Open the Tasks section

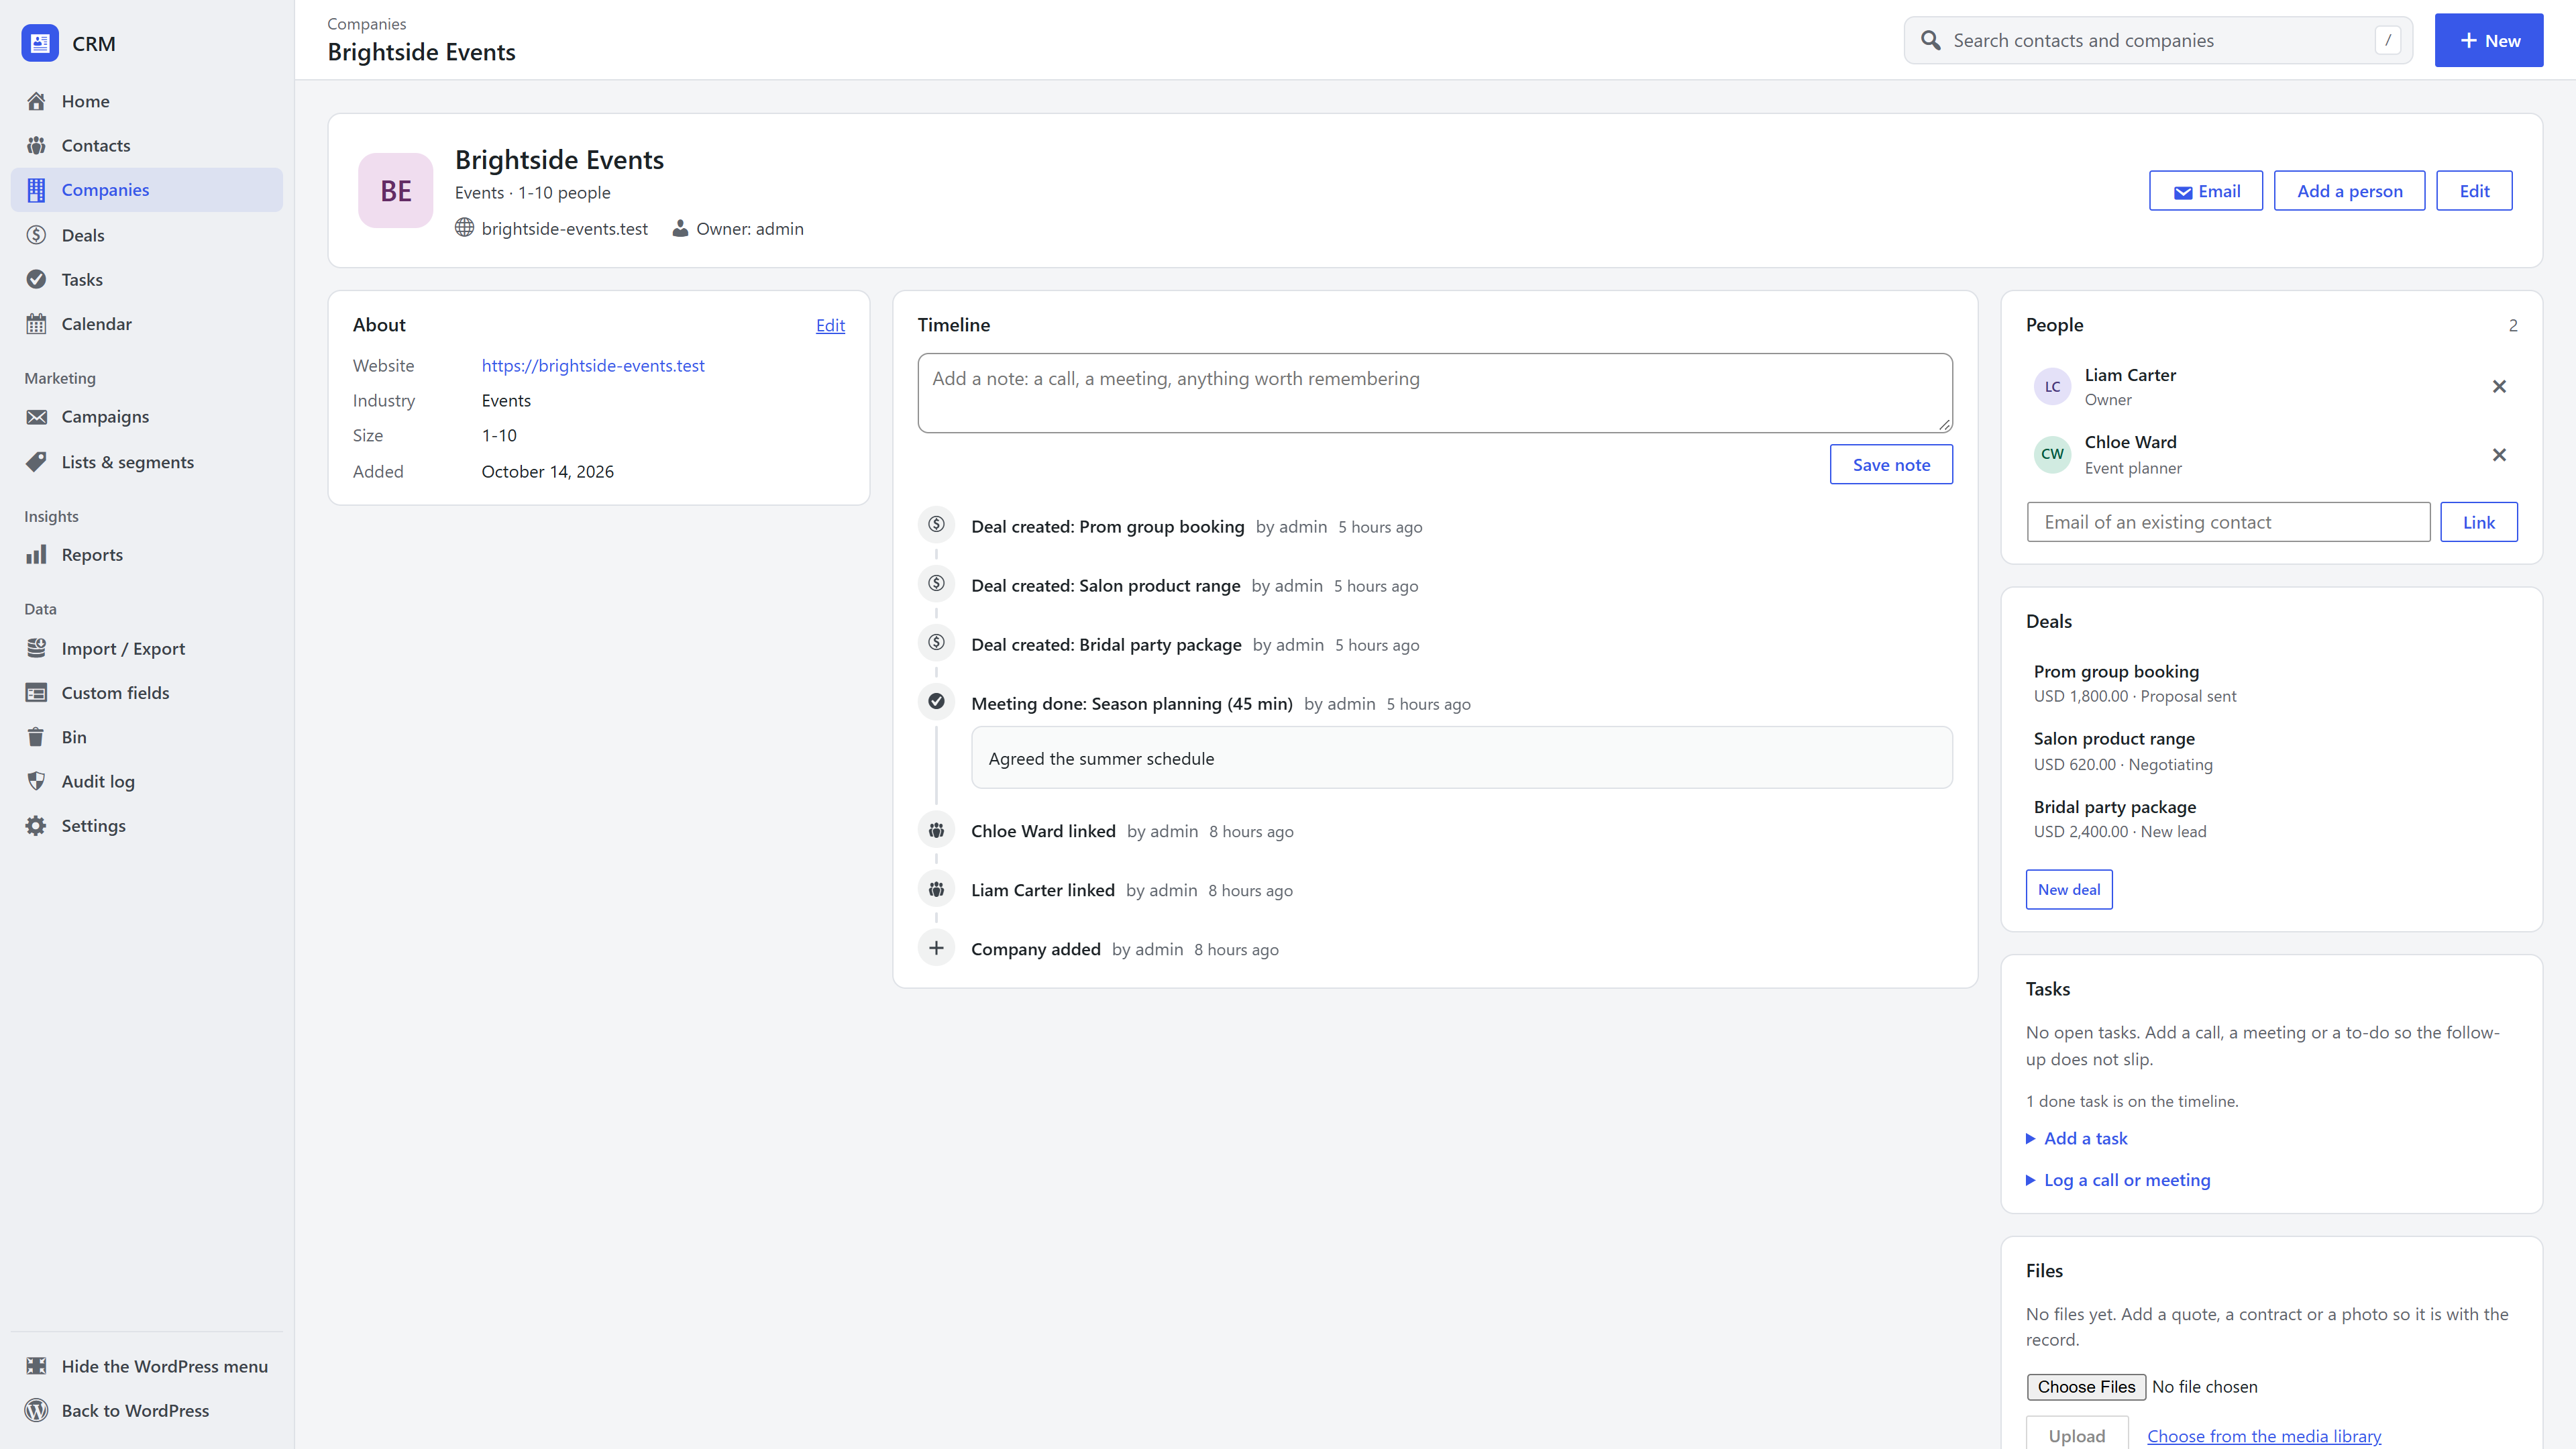[147, 279]
